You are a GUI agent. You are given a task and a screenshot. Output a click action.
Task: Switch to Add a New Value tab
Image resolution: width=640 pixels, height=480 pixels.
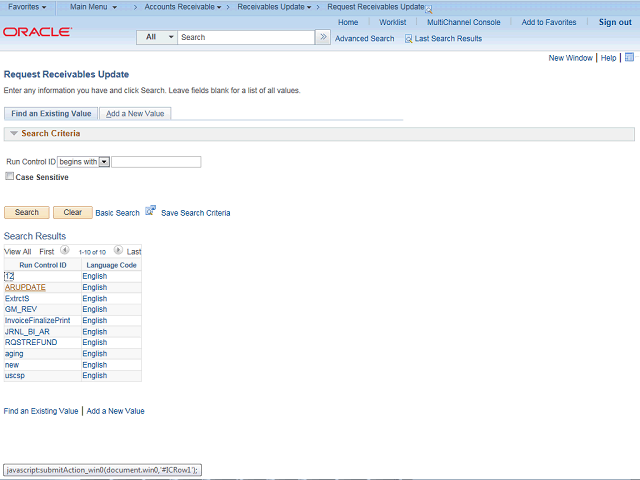pos(135,113)
